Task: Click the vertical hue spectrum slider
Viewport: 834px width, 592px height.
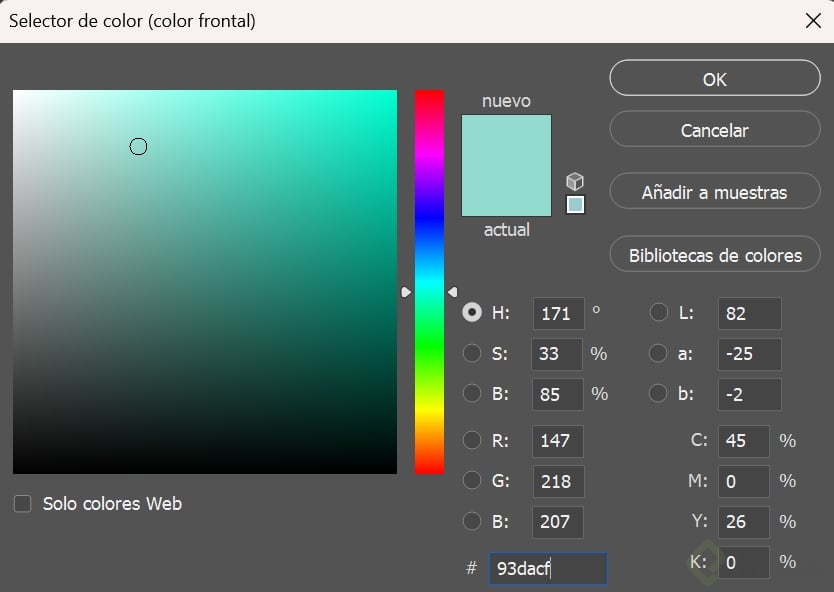Action: [429, 200]
